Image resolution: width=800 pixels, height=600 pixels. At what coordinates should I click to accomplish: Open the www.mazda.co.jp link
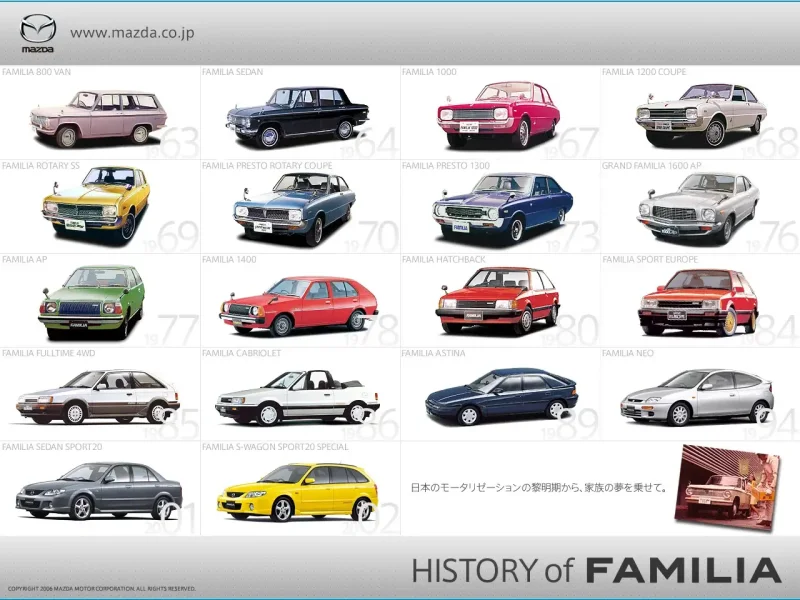point(132,33)
